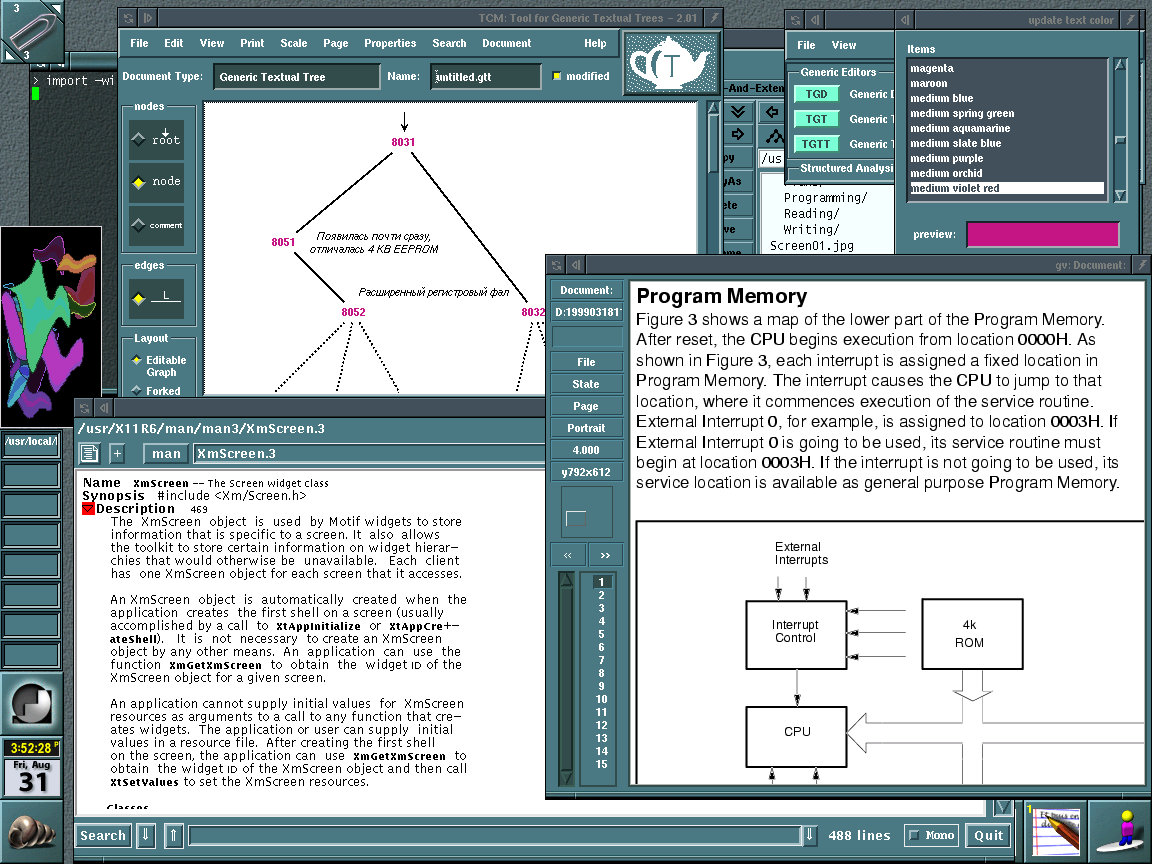Screen dimensions: 1152x864
Task: Select the root node type in TCM
Action: click(156, 139)
